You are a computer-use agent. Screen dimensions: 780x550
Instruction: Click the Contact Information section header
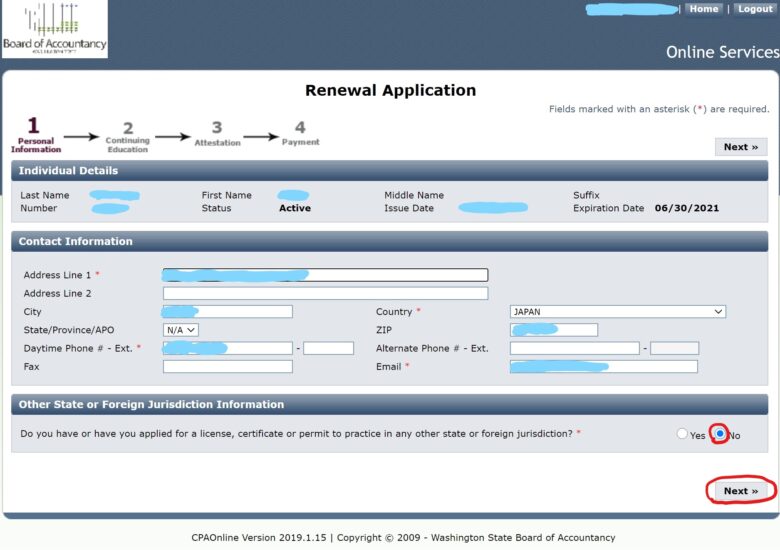390,241
